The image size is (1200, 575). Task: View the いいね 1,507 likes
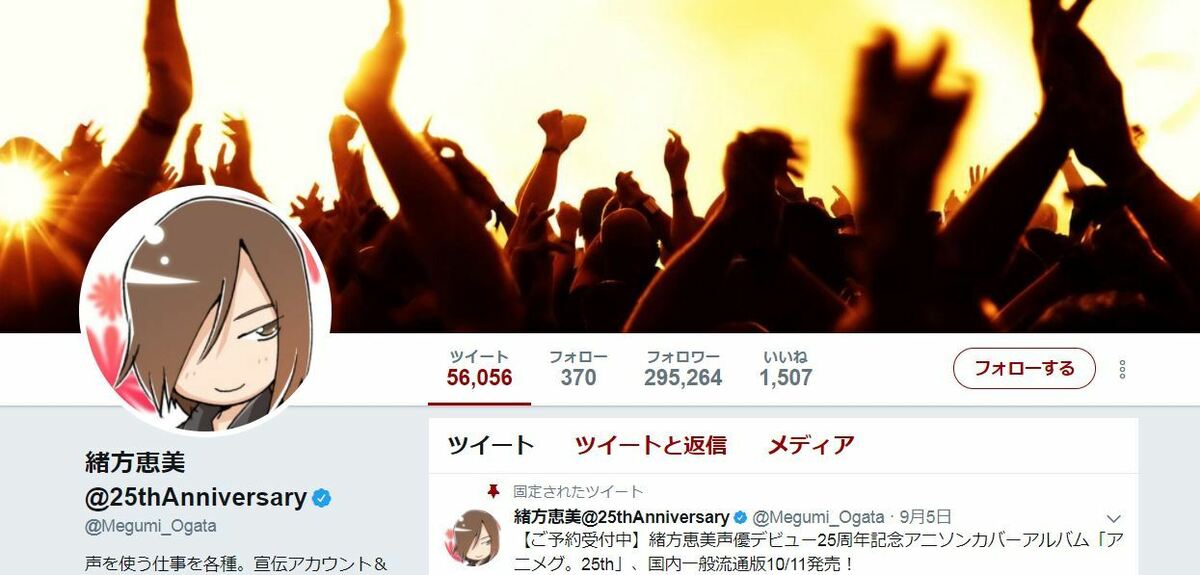[x=785, y=368]
